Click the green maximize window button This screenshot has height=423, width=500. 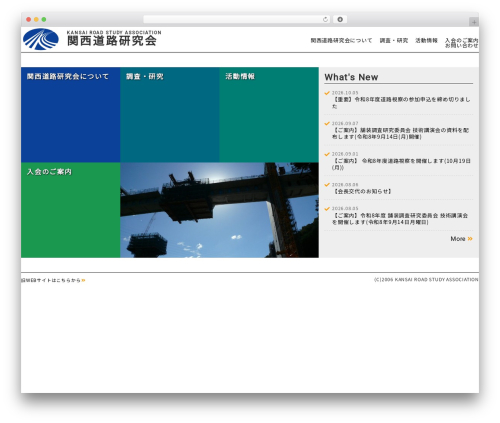coord(44,20)
